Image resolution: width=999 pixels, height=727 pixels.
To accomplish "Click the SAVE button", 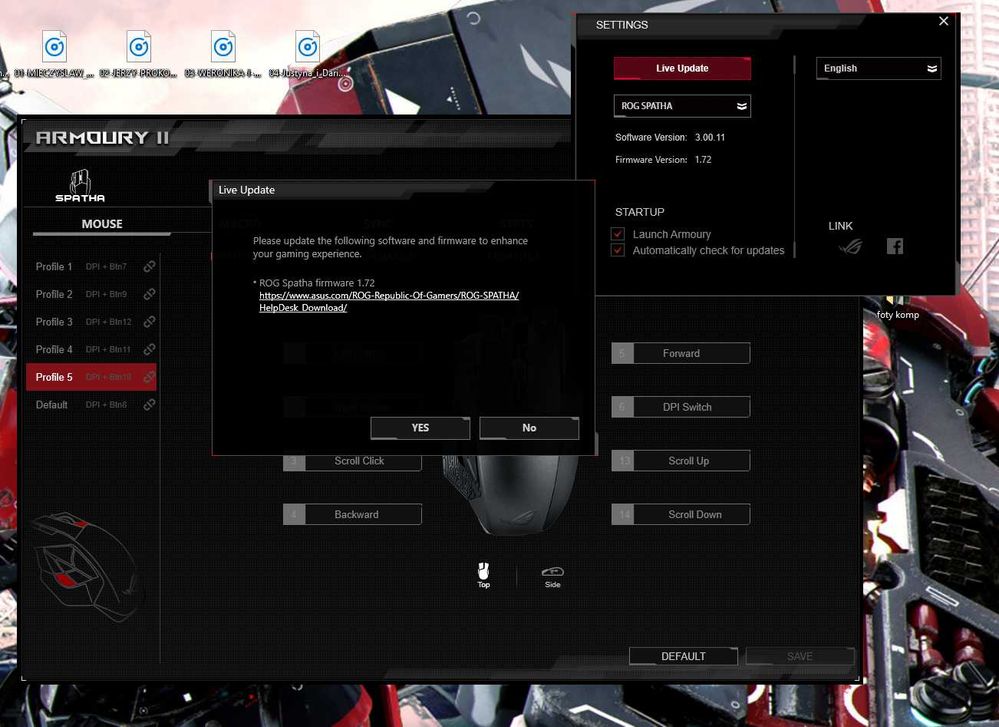I will pos(800,656).
